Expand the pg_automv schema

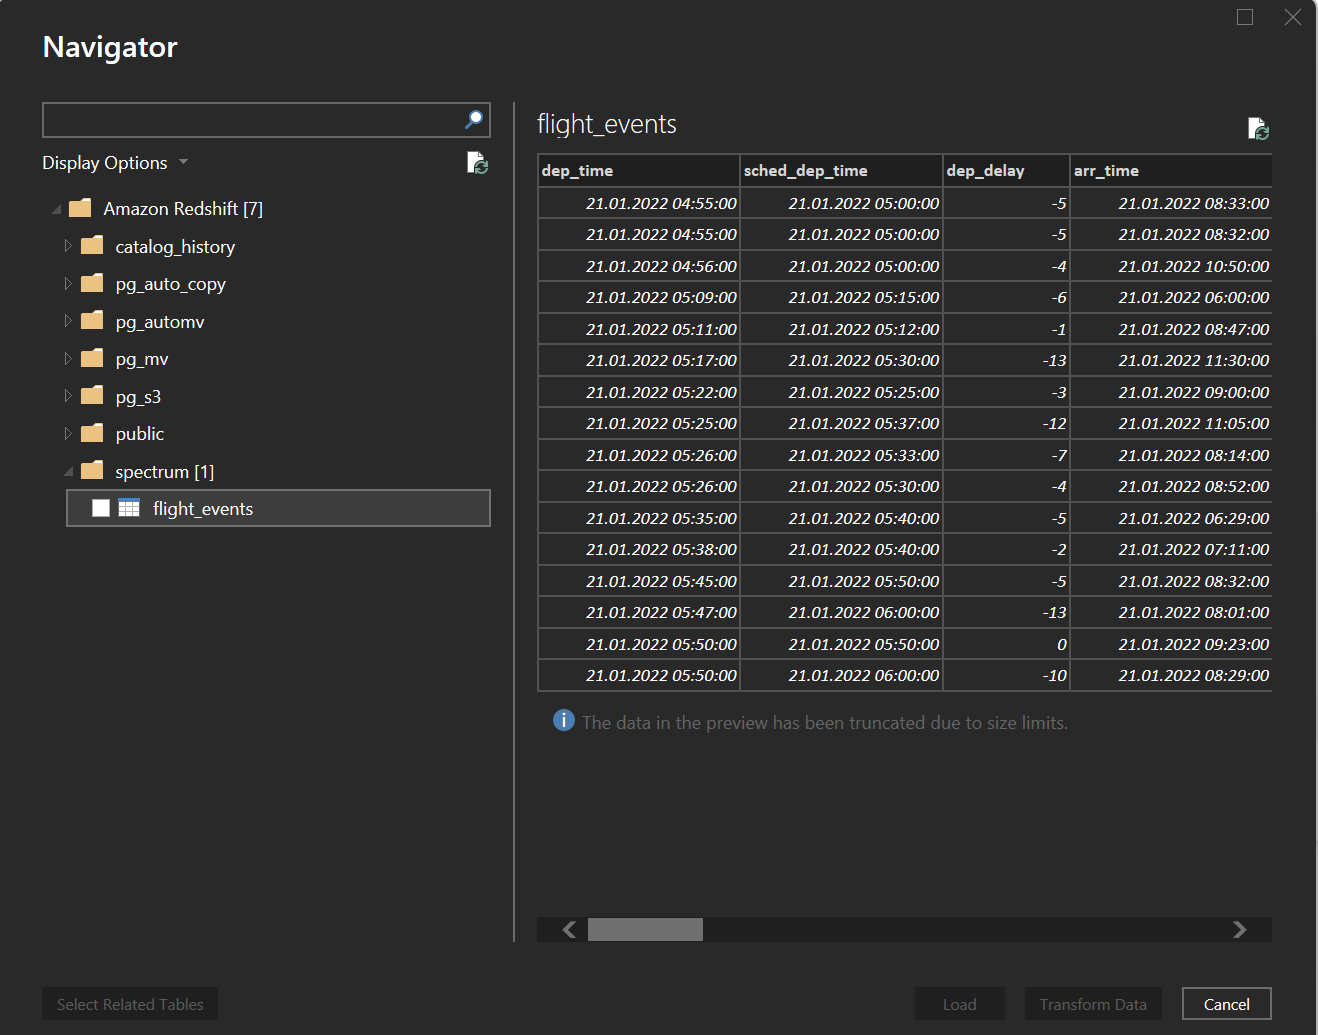coord(68,321)
